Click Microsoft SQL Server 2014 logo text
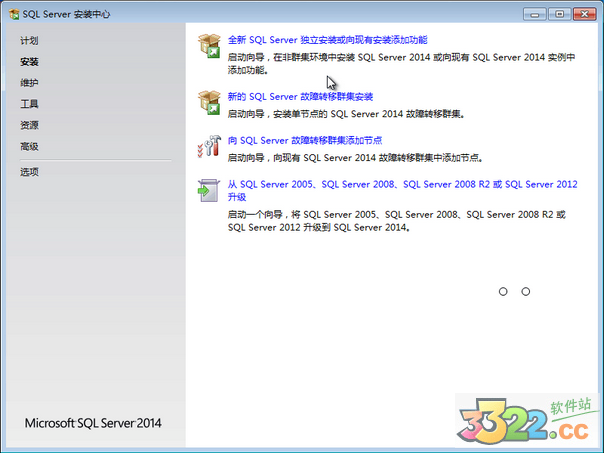The image size is (605, 453). 93,423
